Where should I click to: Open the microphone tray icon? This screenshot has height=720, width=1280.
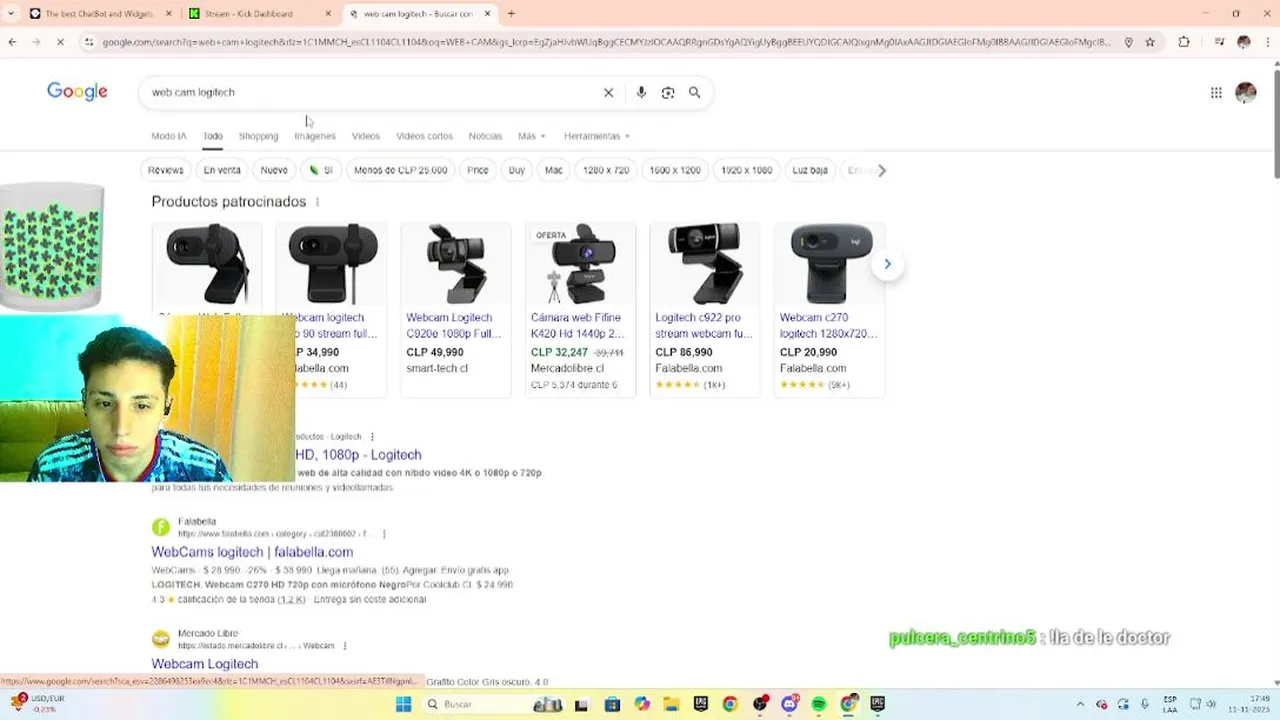[1145, 704]
